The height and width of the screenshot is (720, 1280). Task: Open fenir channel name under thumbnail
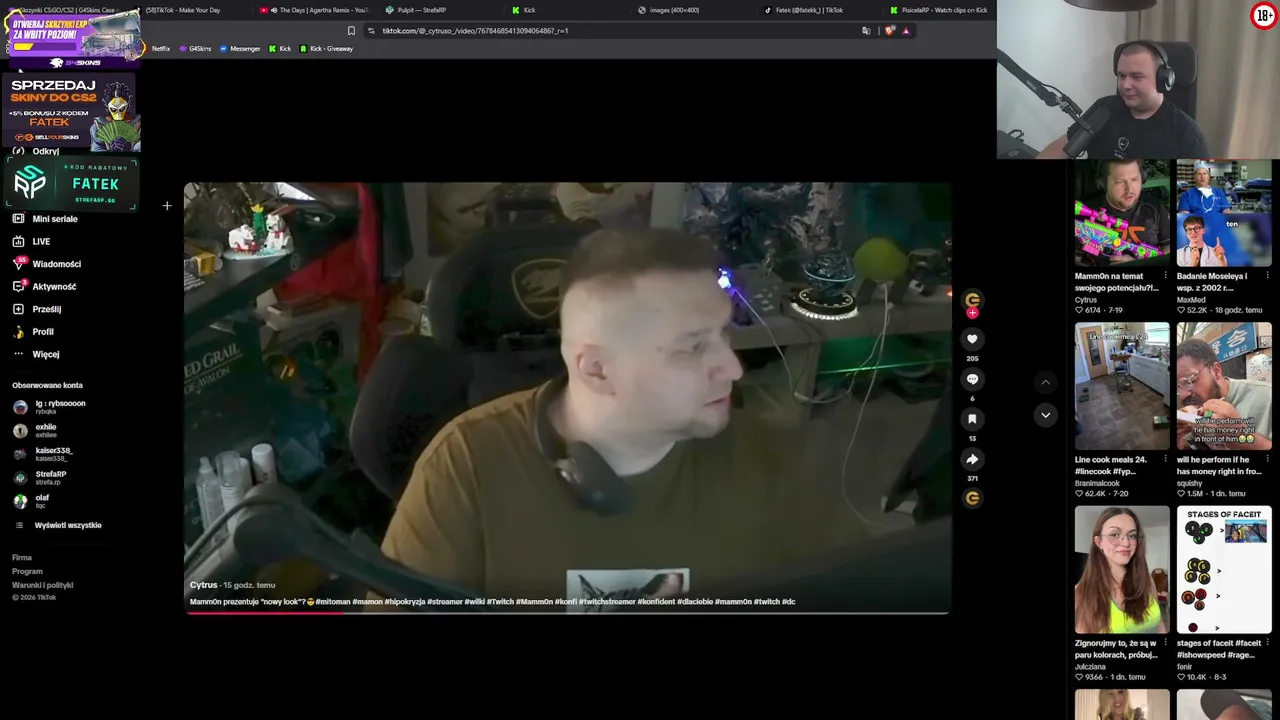[x=1184, y=667]
